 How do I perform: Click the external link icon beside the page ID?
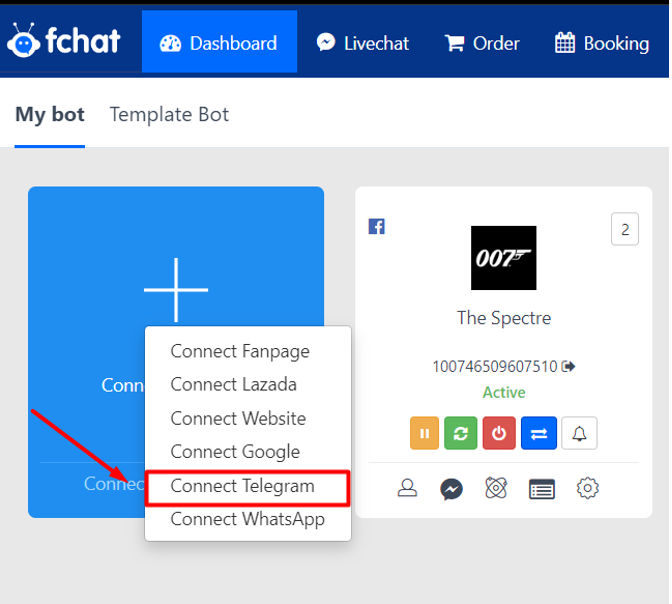pyautogui.click(x=569, y=367)
